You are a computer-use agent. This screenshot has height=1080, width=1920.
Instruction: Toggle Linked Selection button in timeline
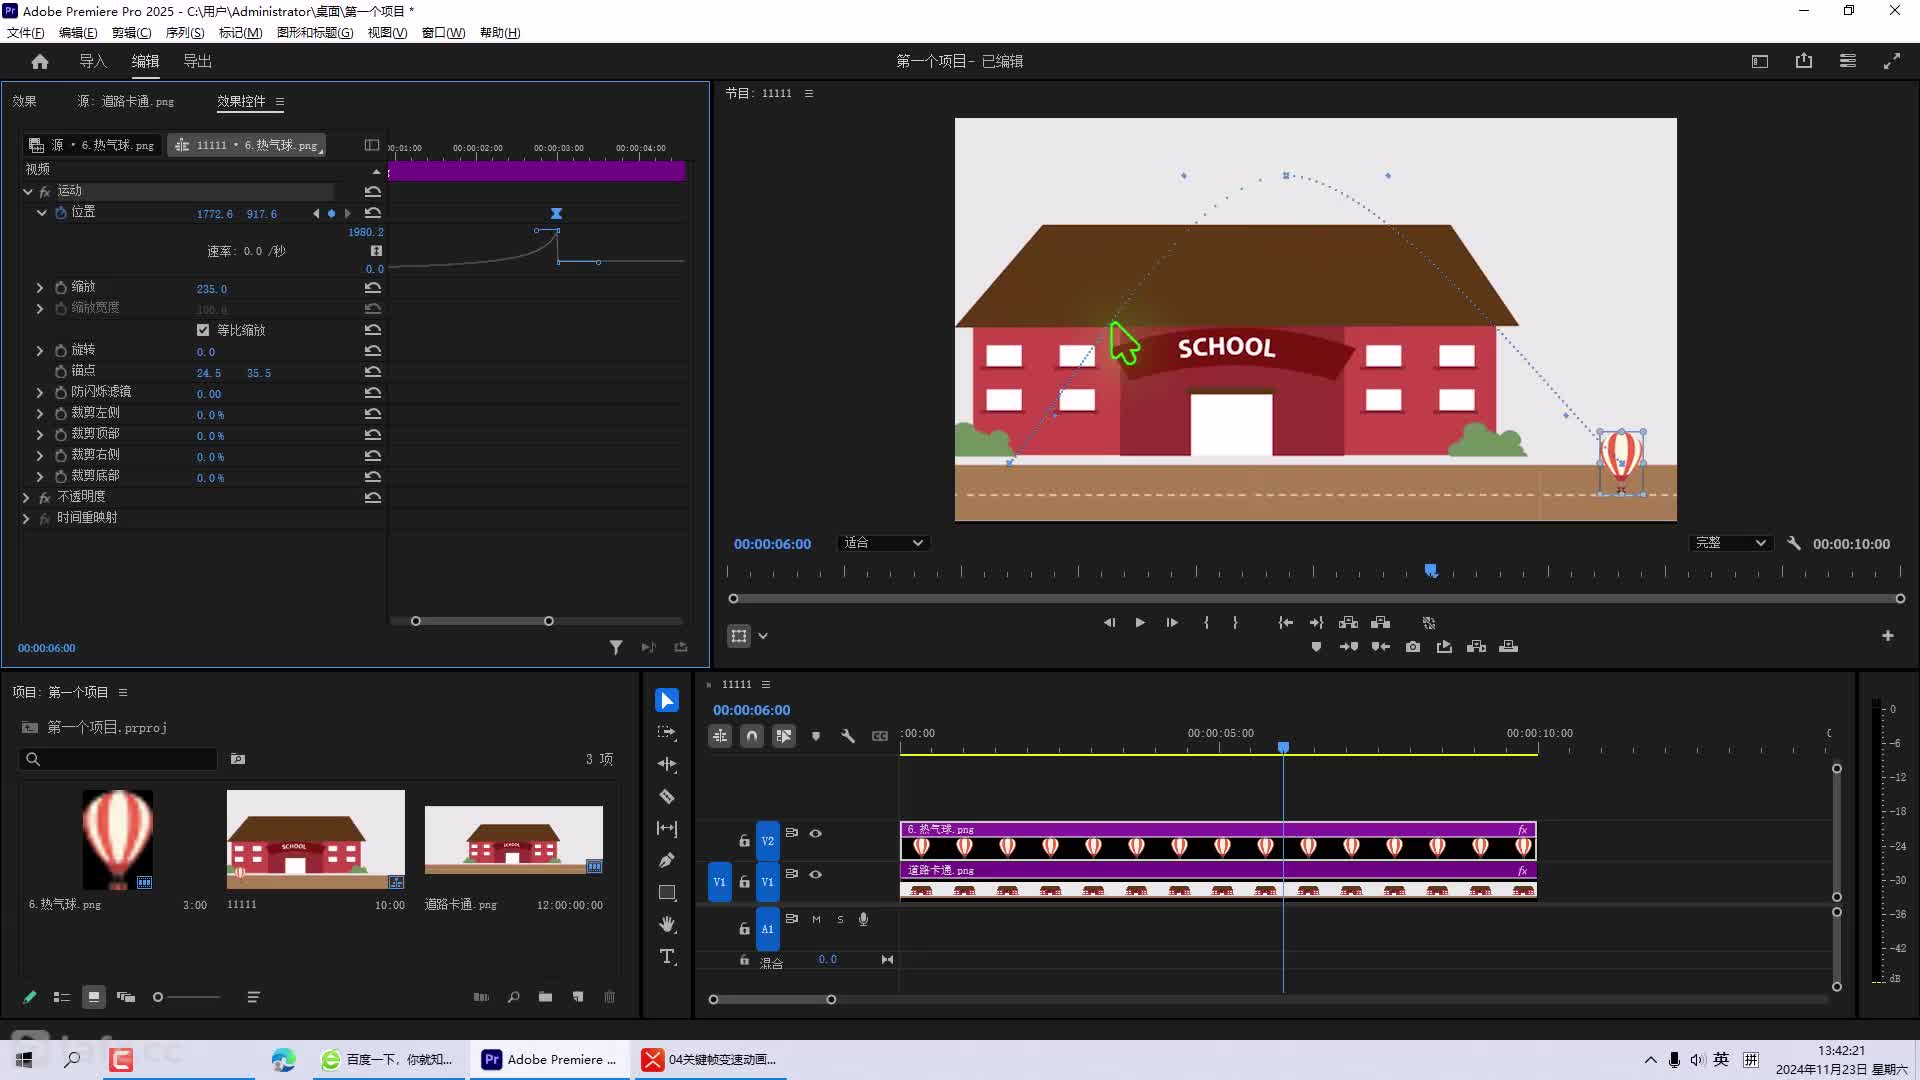click(784, 736)
